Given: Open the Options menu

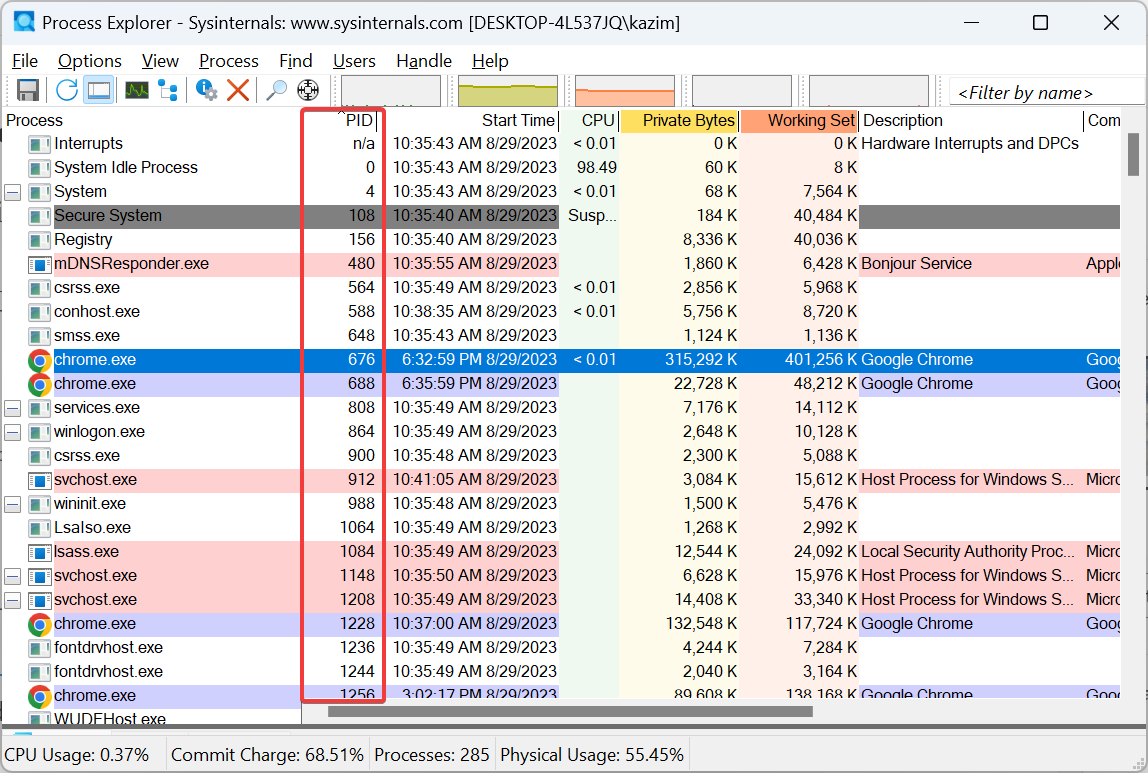Looking at the screenshot, I should (x=89, y=61).
